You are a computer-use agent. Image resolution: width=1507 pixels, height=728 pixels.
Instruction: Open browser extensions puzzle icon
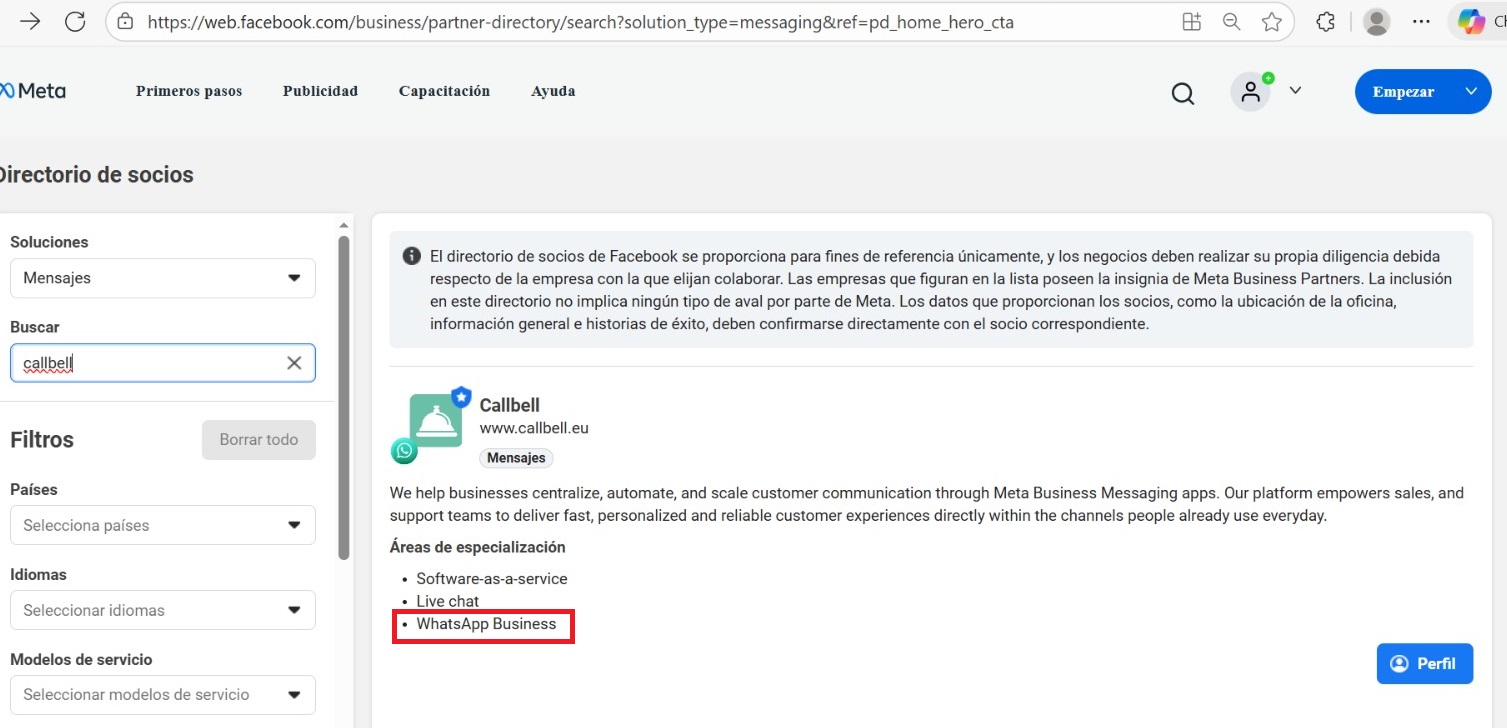click(1325, 22)
